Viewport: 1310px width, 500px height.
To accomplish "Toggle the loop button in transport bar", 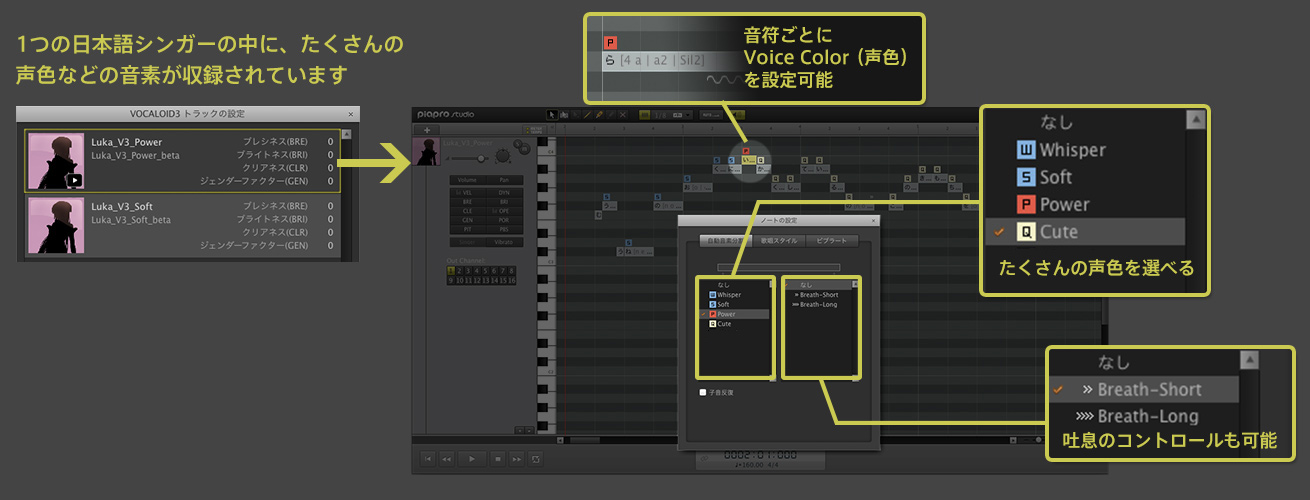I will pos(536,459).
